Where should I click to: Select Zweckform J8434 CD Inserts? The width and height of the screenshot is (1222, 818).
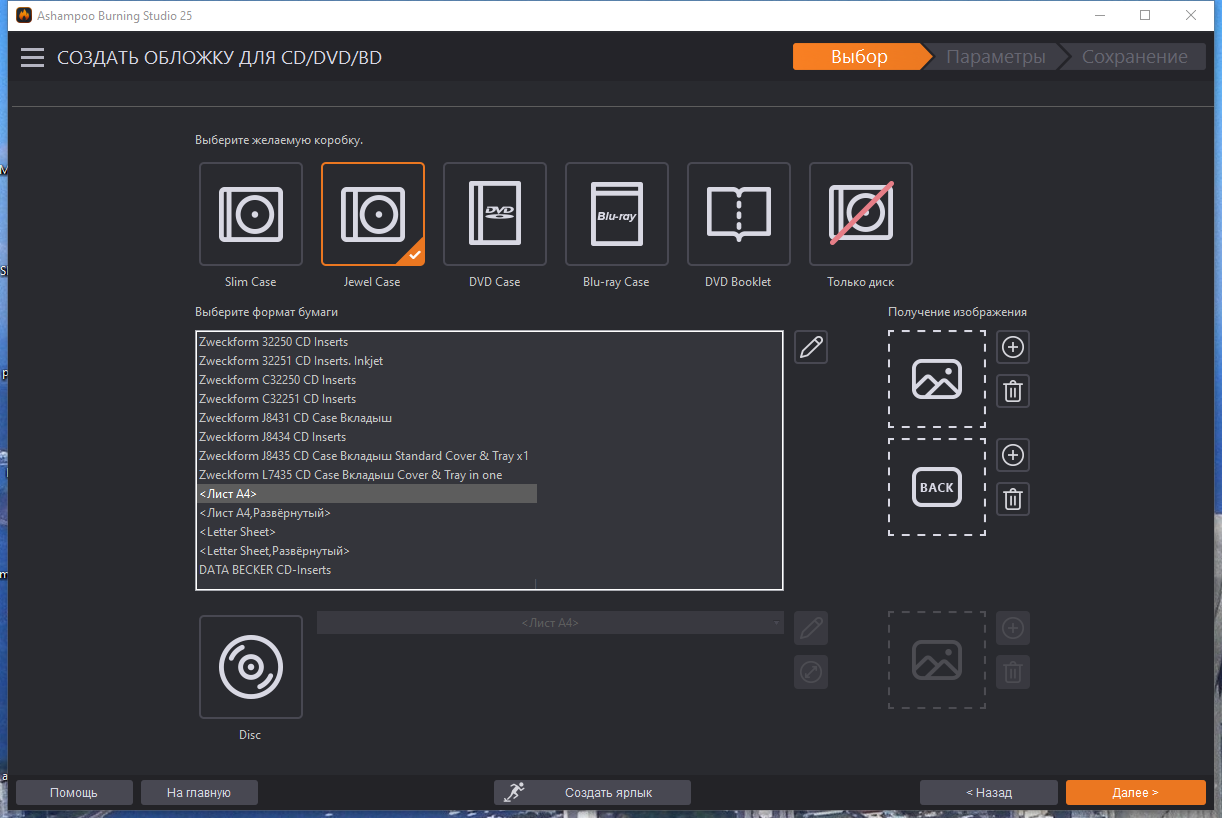point(367,437)
